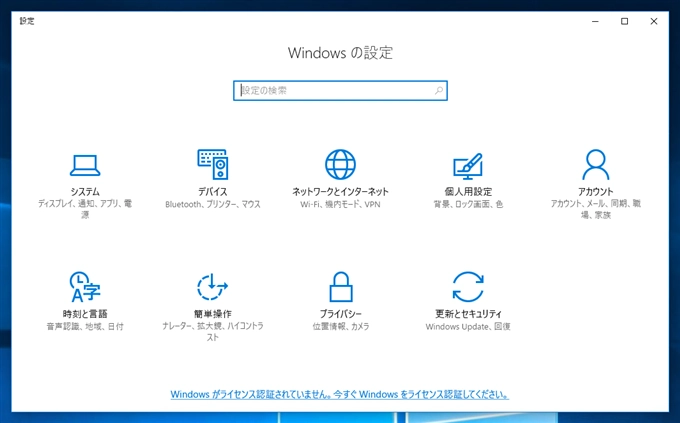Select the アカウント title text
This screenshot has height=423, width=680.
[595, 191]
